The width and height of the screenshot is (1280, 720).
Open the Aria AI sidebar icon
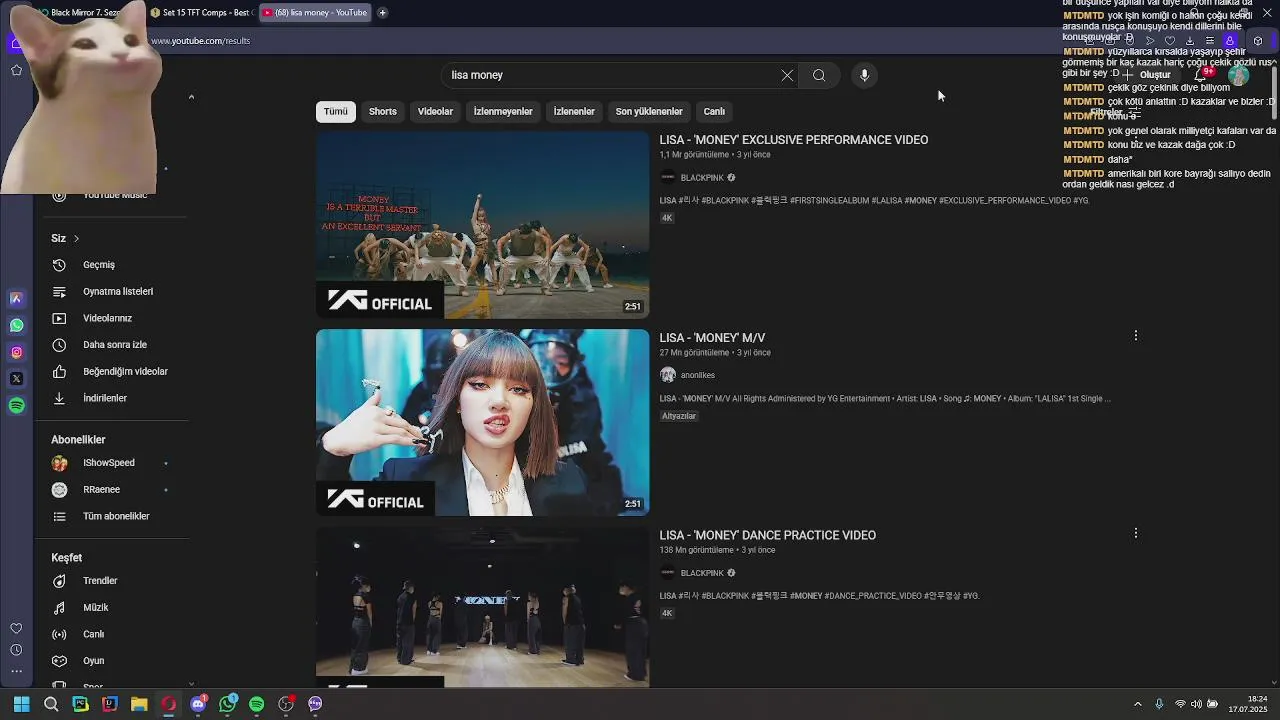click(16, 298)
